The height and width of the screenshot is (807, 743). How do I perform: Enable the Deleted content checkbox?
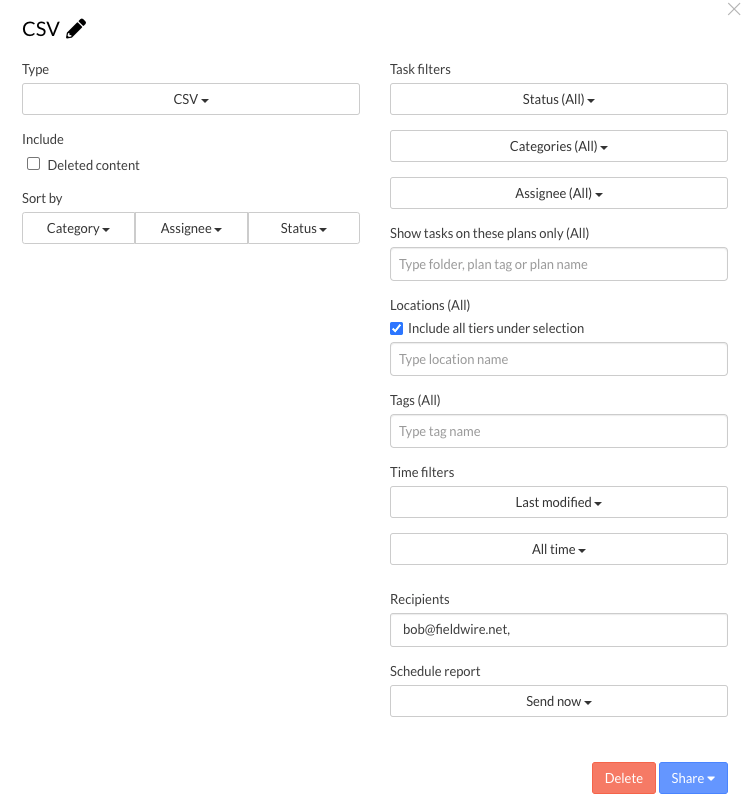33,164
